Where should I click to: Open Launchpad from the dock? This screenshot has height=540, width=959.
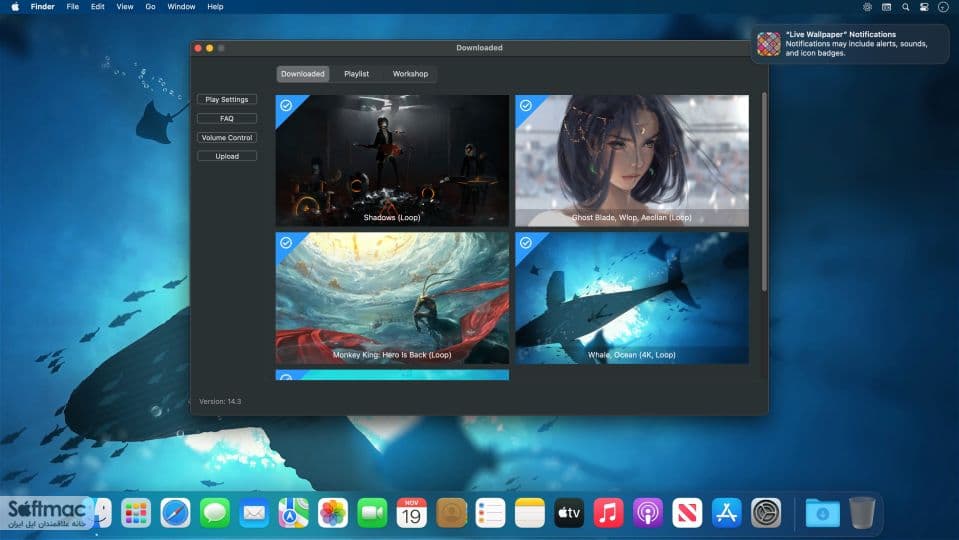coord(136,512)
